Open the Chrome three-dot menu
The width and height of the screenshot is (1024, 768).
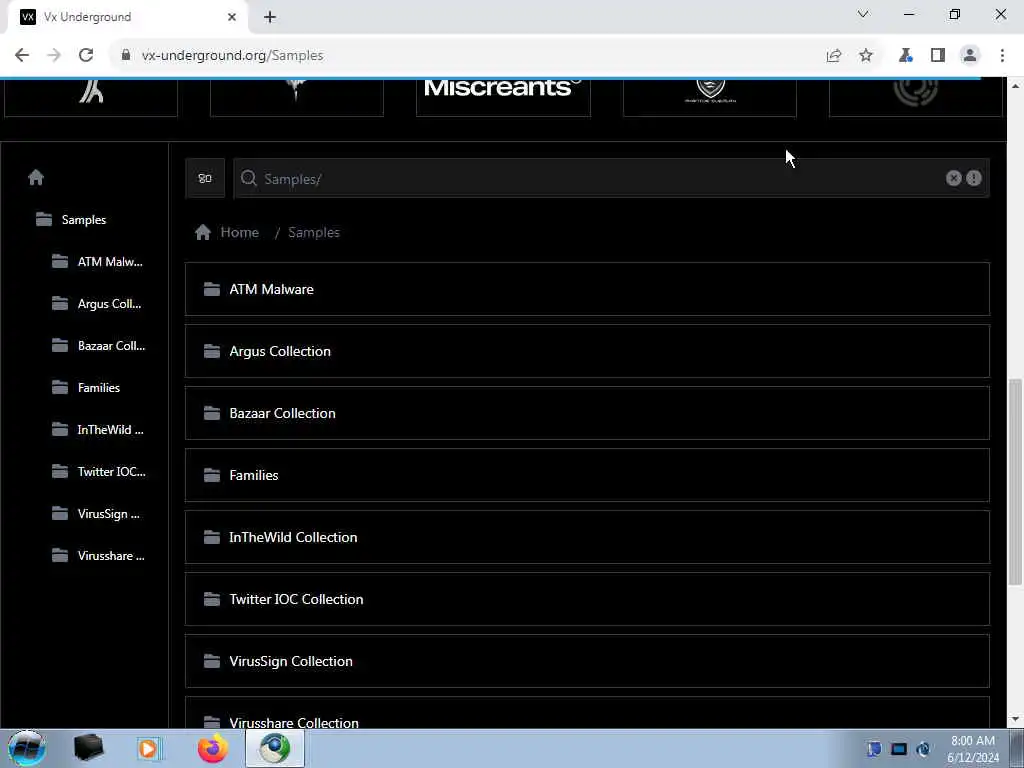1002,56
